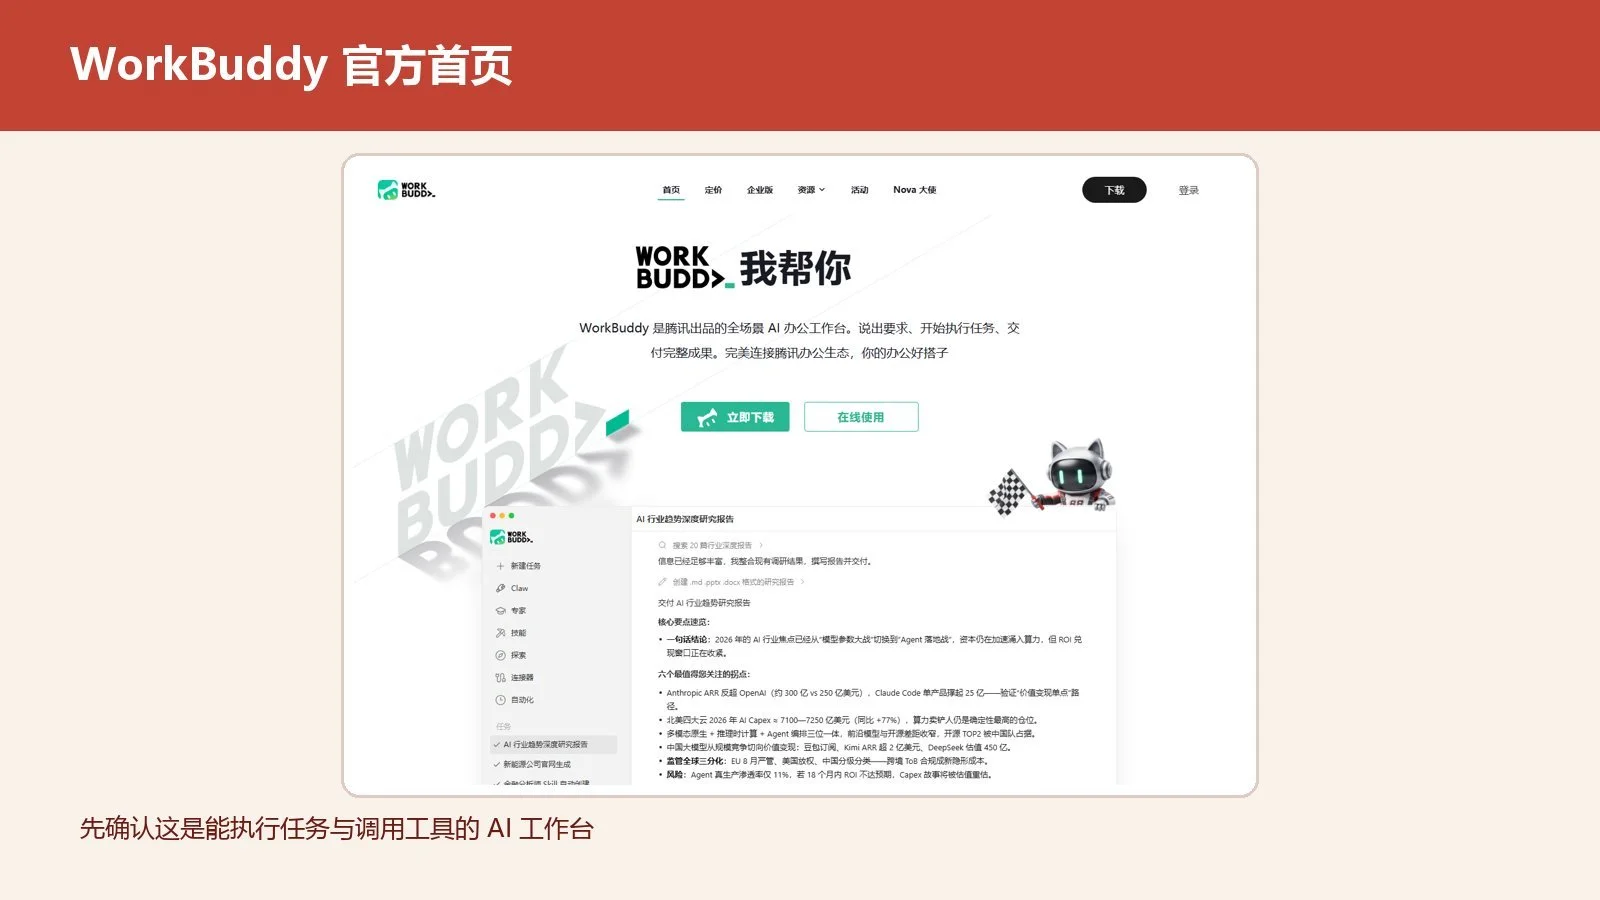This screenshot has height=900, width=1600.
Task: Click the green 立即下载 button
Action: click(735, 417)
